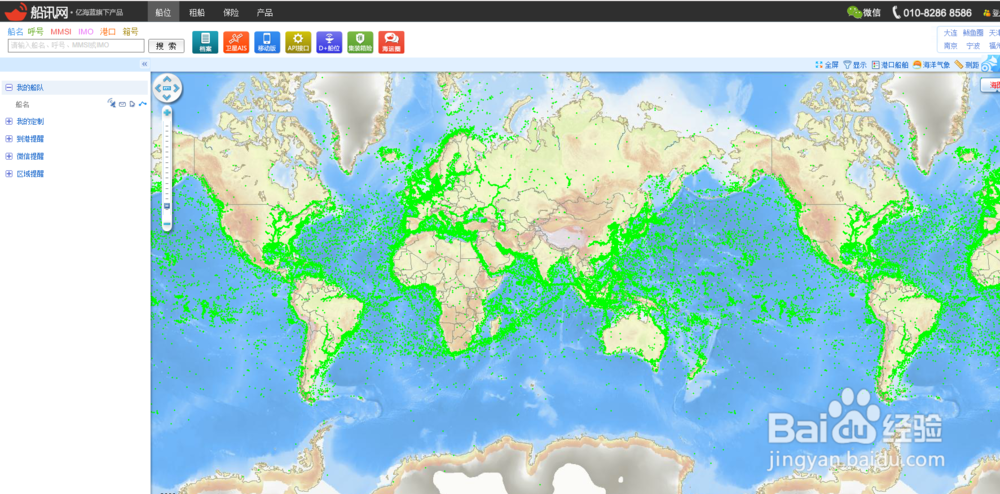
Task: Toggle 全屏 fullscreen mode
Action: pos(827,64)
